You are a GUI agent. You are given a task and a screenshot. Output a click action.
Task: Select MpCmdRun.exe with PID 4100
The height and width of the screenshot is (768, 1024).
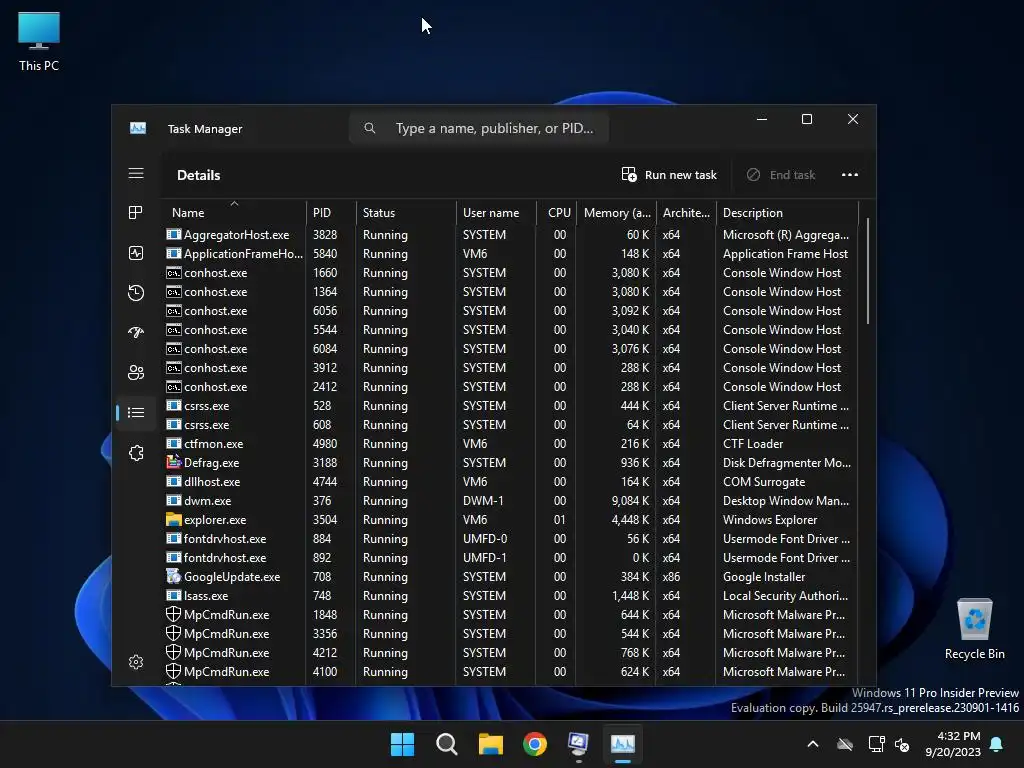511,671
